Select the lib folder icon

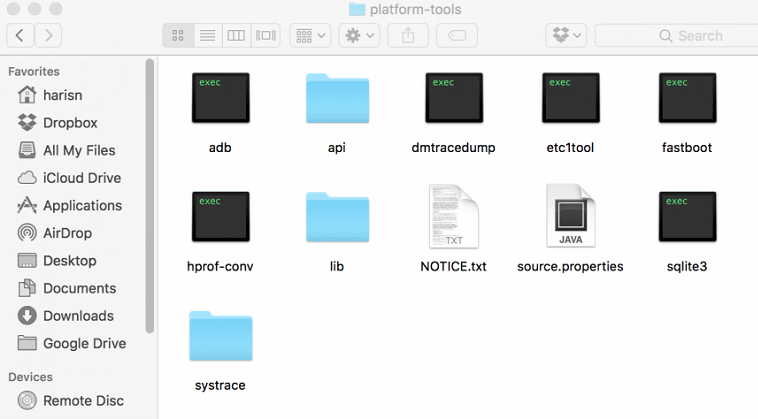tap(337, 217)
